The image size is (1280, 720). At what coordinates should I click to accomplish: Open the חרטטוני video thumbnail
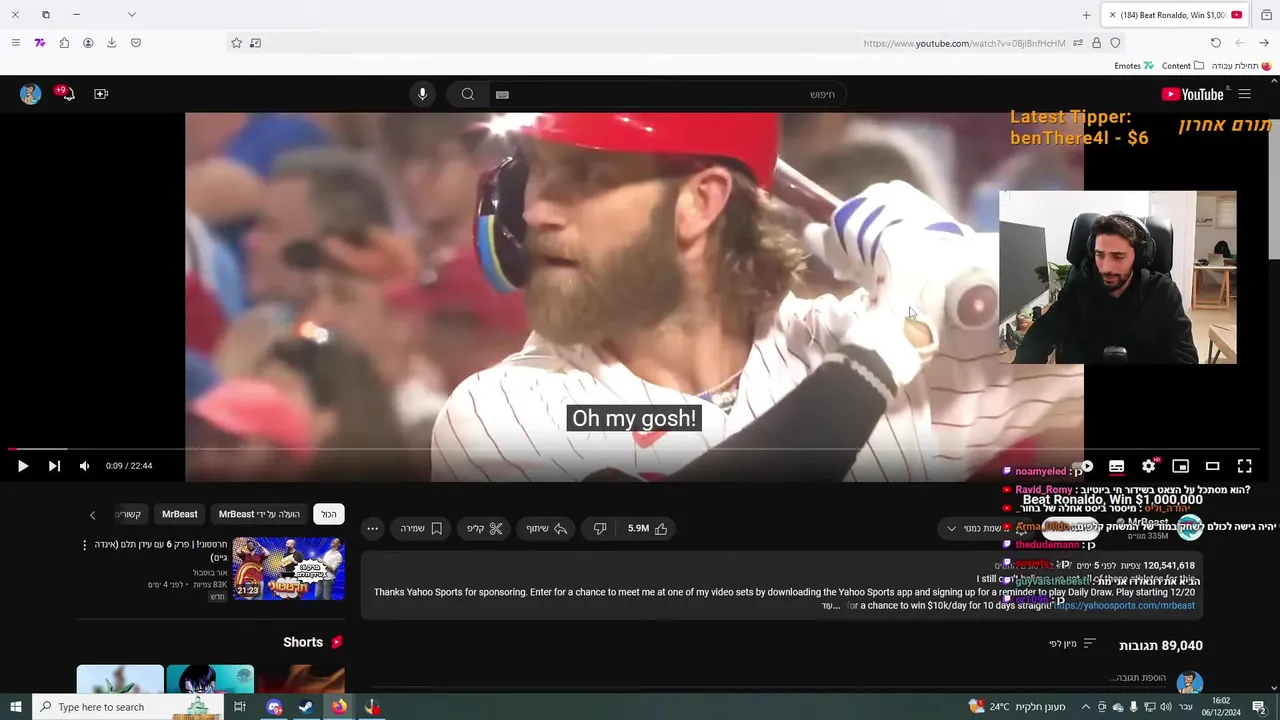pos(288,569)
